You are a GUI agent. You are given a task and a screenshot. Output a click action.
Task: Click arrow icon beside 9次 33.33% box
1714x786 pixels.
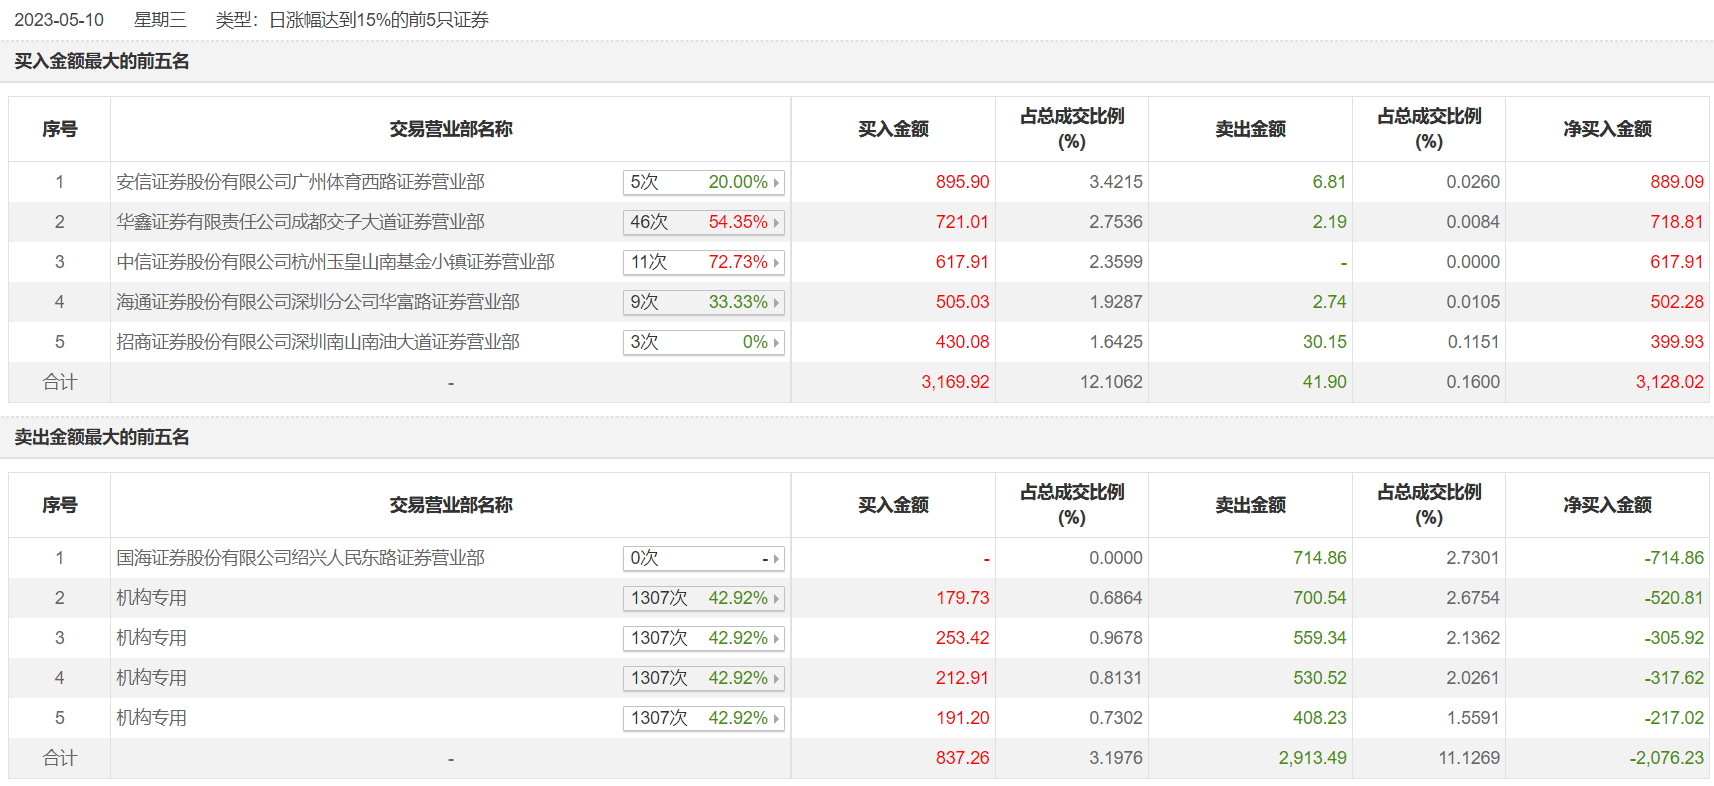tap(776, 303)
